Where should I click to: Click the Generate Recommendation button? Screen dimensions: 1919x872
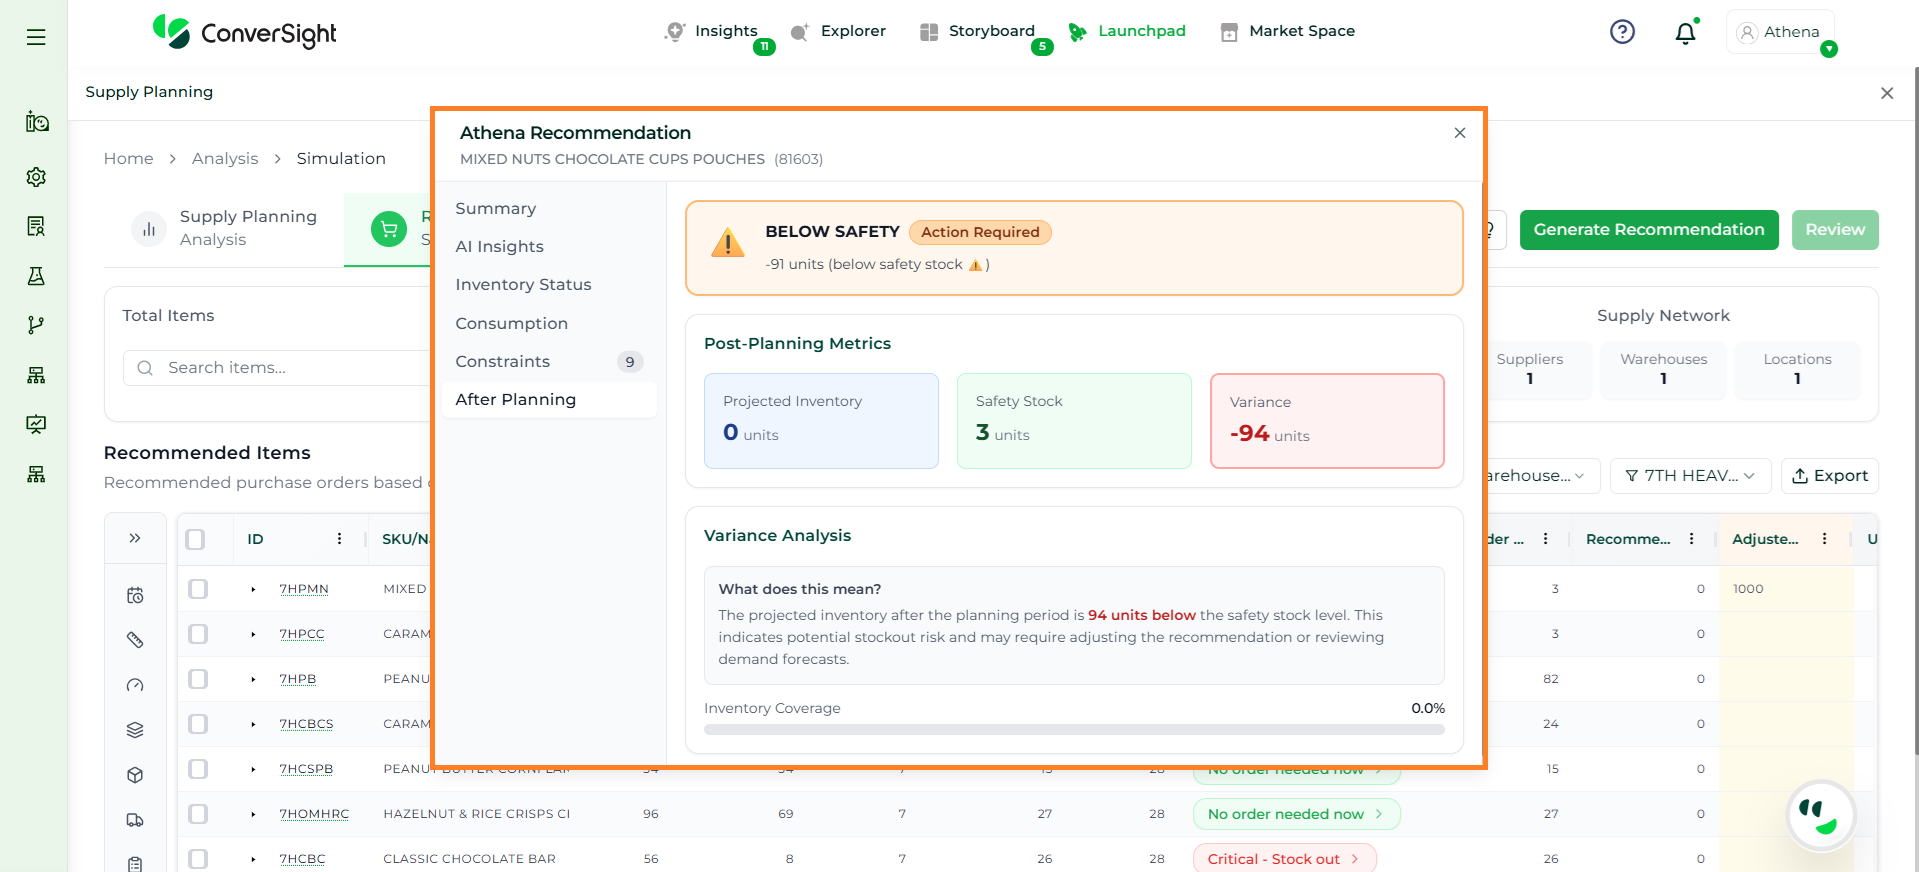(1648, 230)
